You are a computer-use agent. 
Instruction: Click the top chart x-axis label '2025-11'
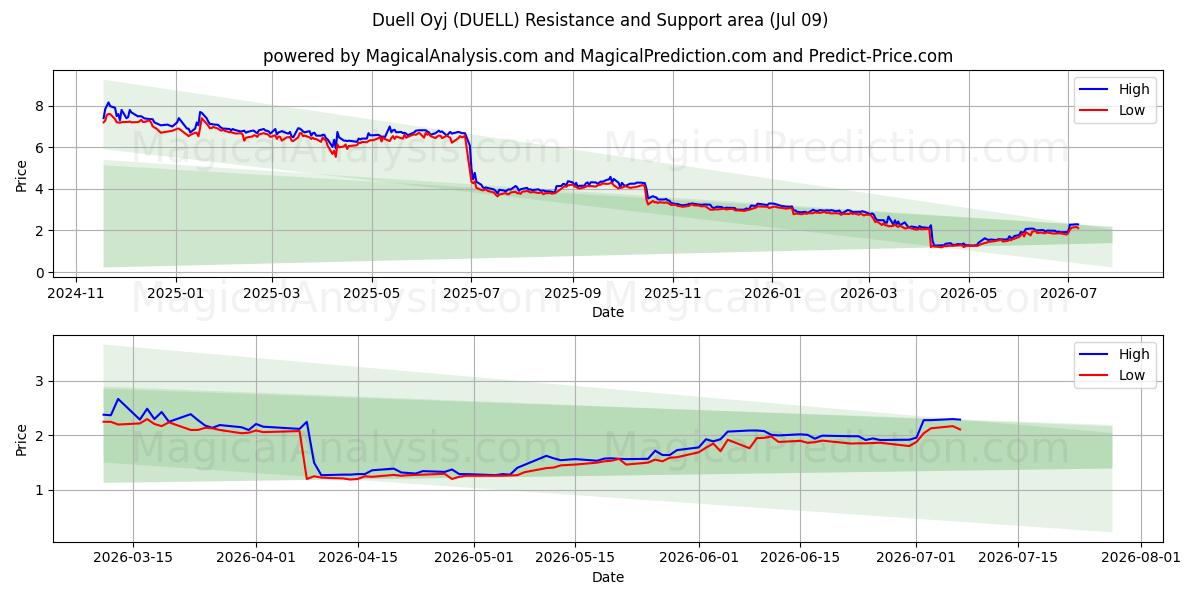pos(672,295)
